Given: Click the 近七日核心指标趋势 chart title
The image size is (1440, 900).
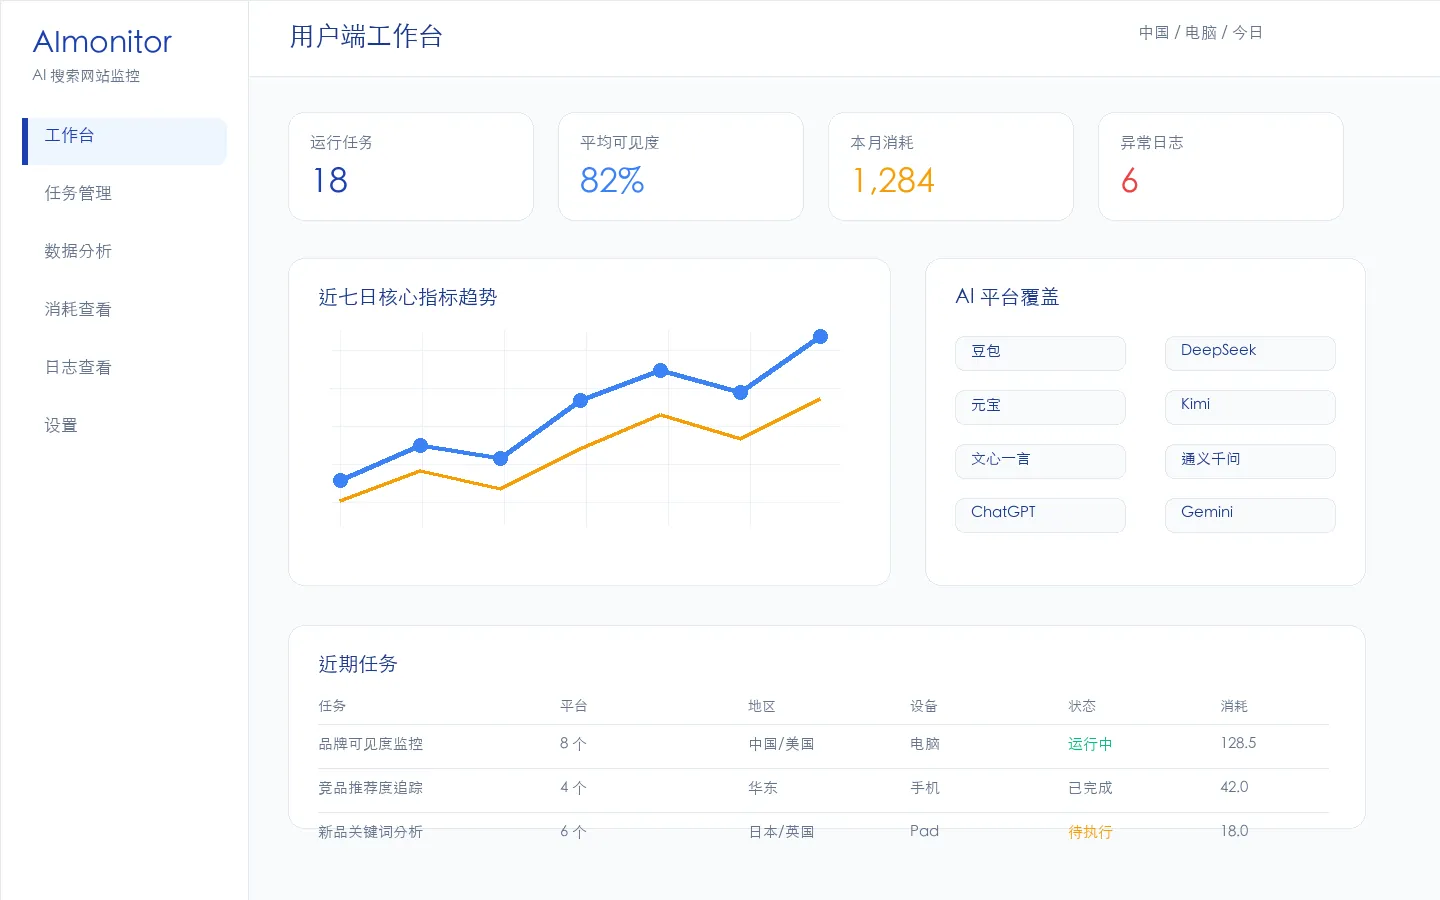Looking at the screenshot, I should (408, 297).
